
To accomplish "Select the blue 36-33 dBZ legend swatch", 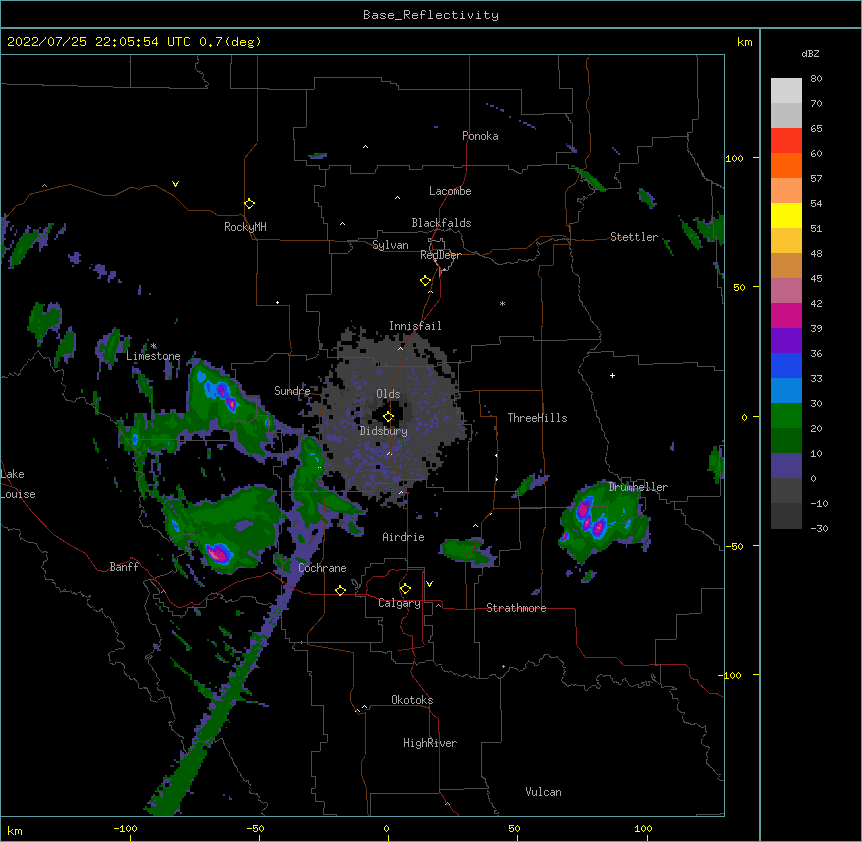I will click(786, 365).
